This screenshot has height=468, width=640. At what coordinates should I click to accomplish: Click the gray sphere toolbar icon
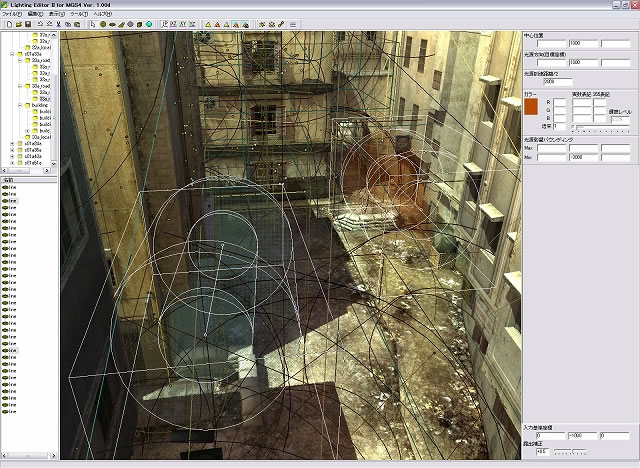coord(129,23)
